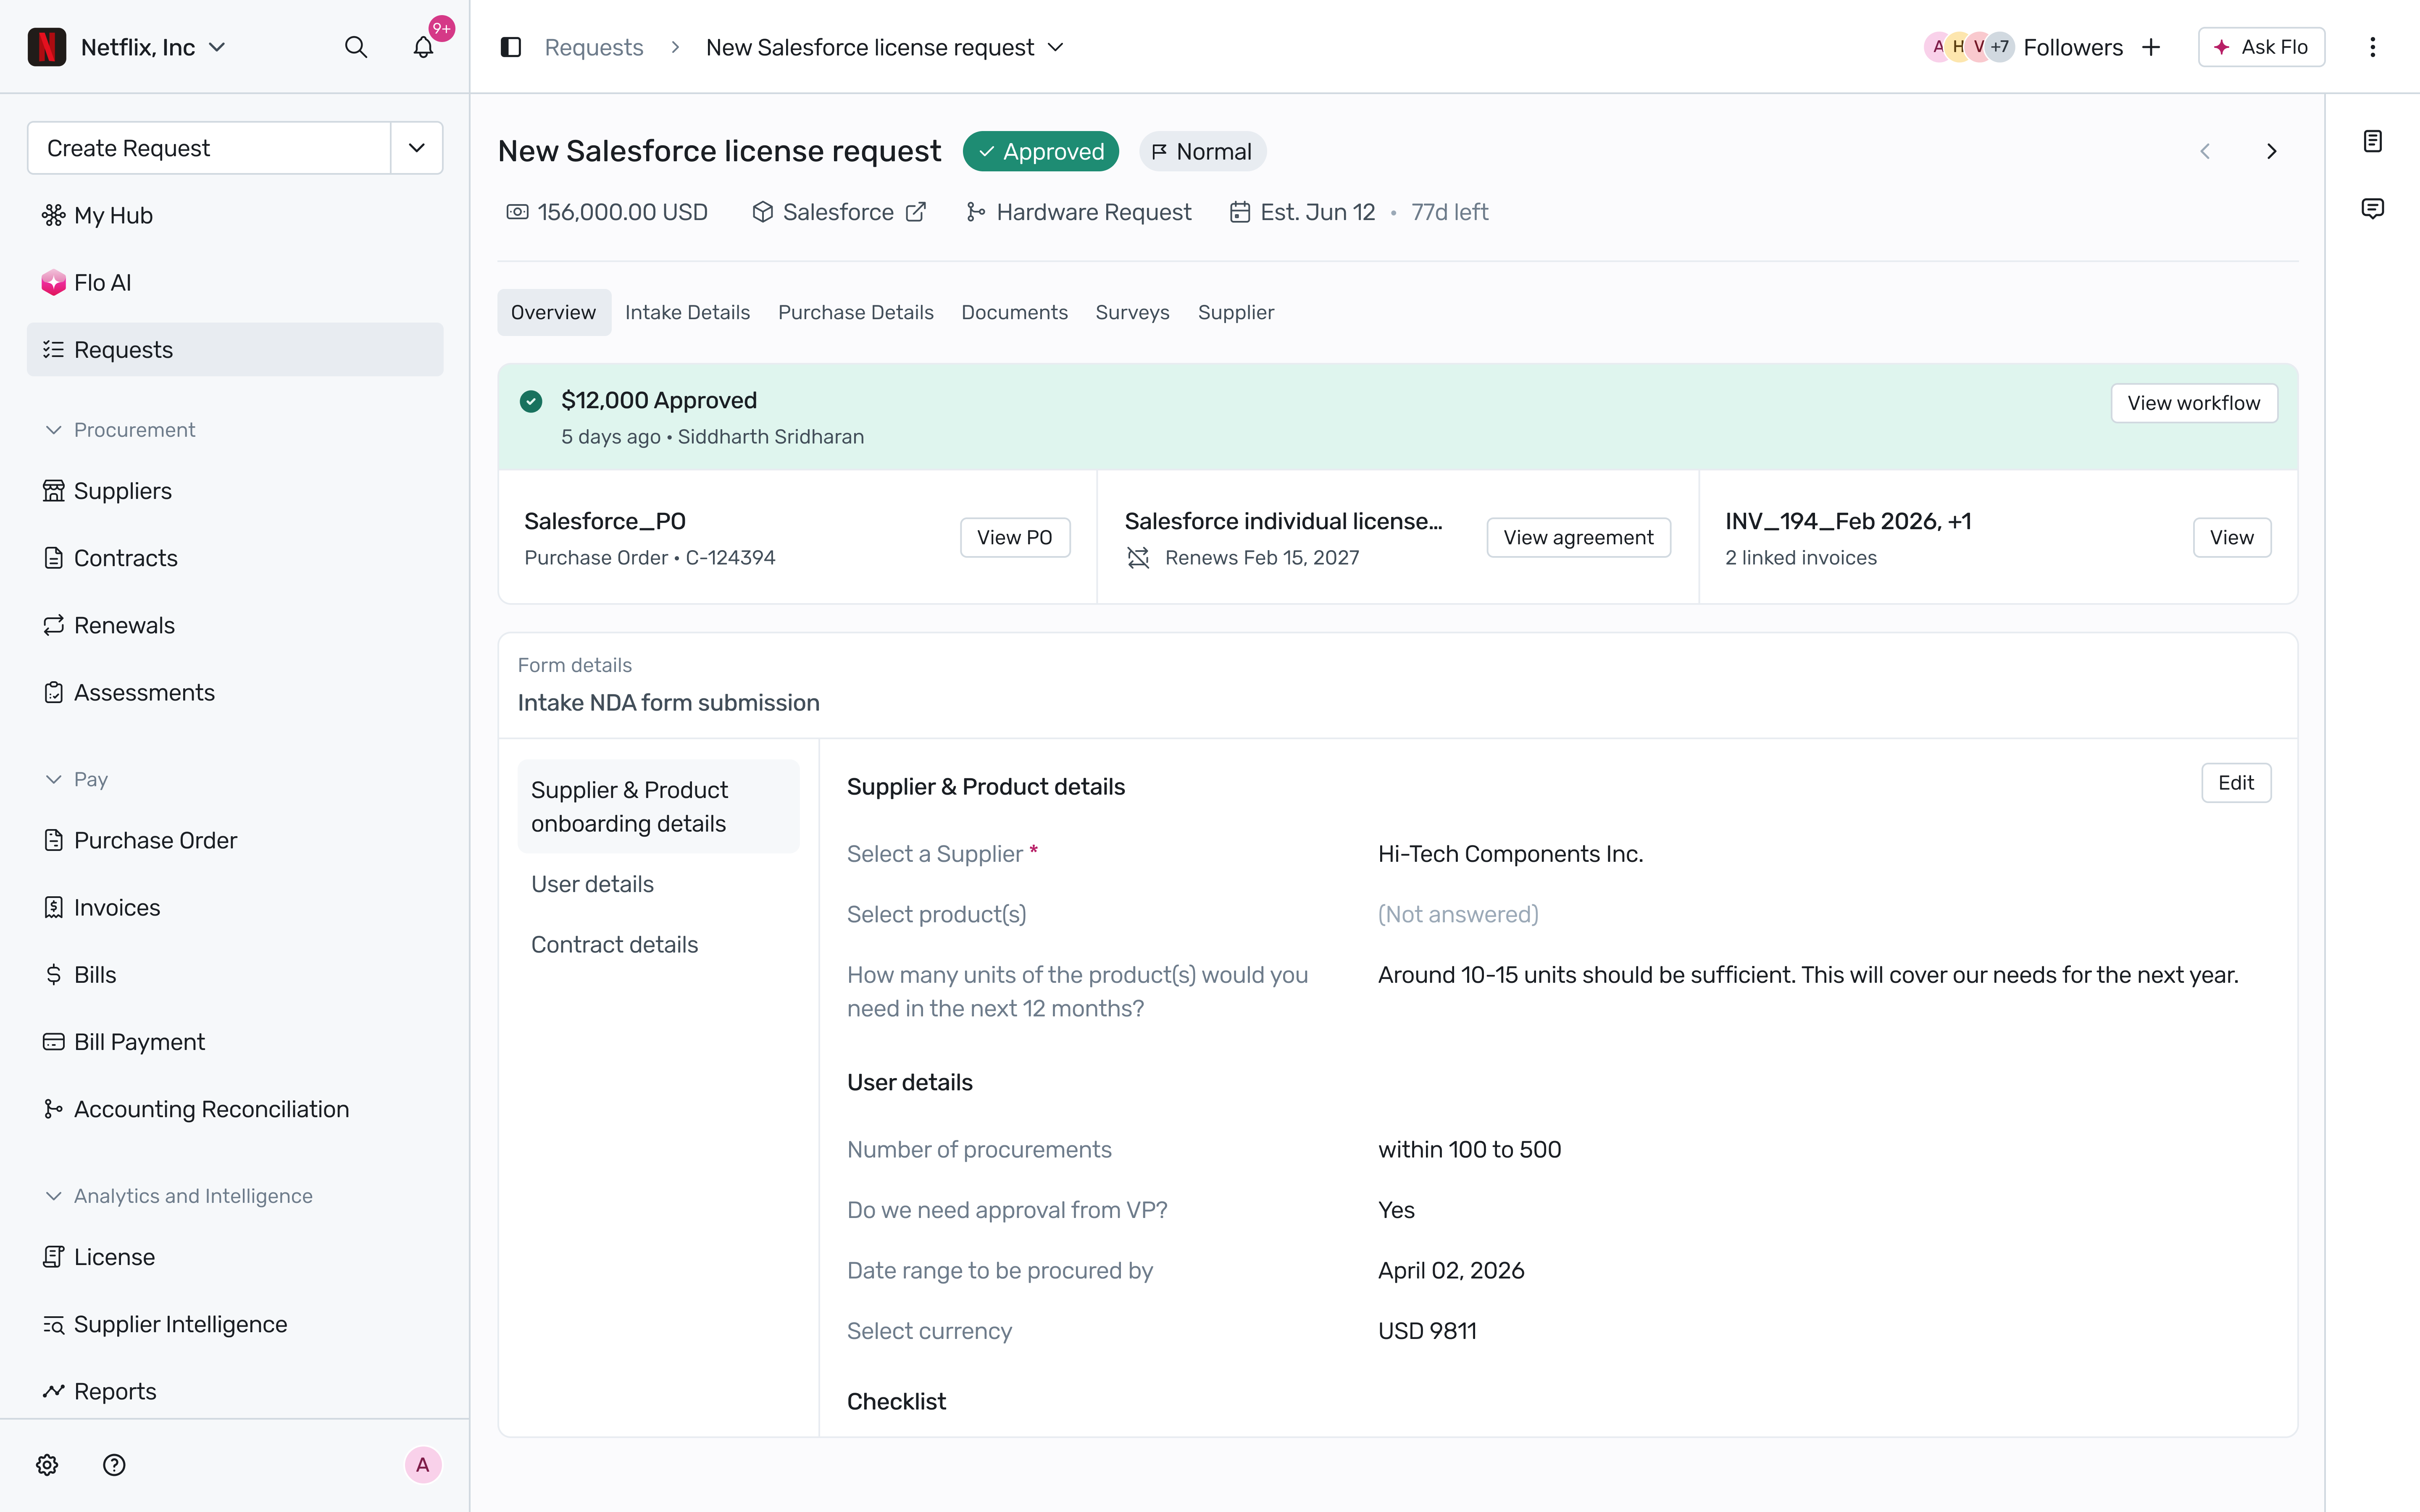Click the followers avatar group

coord(1969,47)
